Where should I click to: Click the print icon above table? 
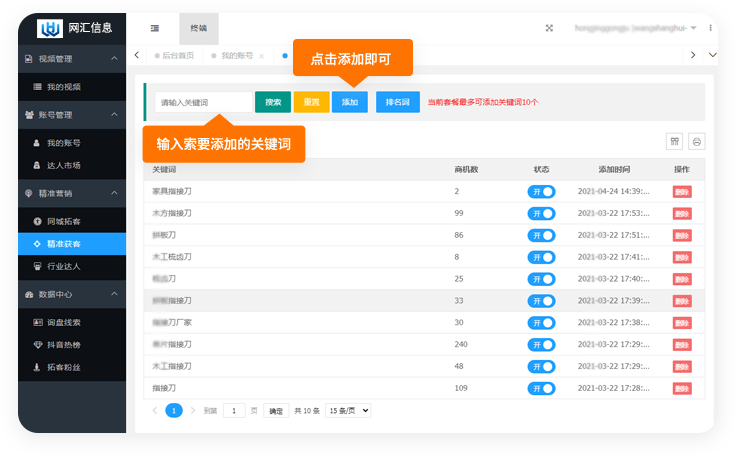697,141
